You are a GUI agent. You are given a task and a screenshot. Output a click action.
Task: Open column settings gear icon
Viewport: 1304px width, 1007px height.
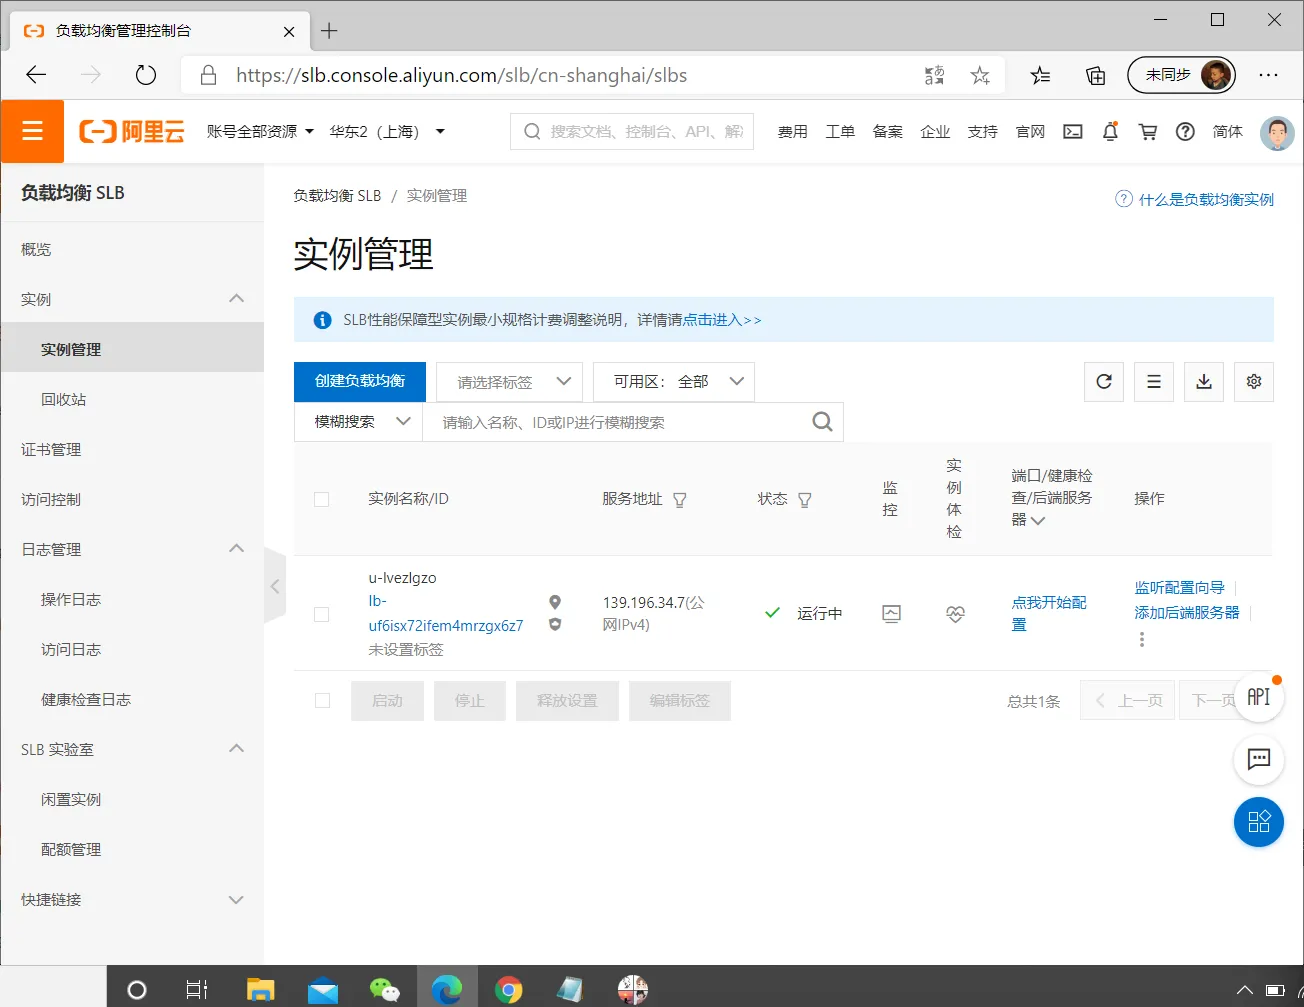(x=1254, y=381)
